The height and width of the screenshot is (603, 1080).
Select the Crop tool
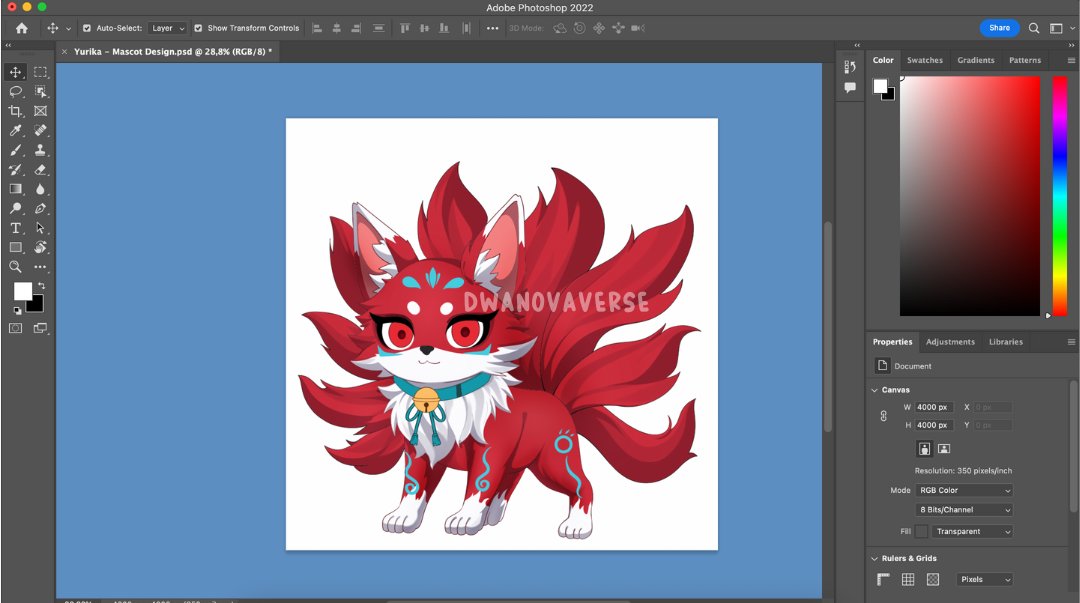tap(15, 111)
